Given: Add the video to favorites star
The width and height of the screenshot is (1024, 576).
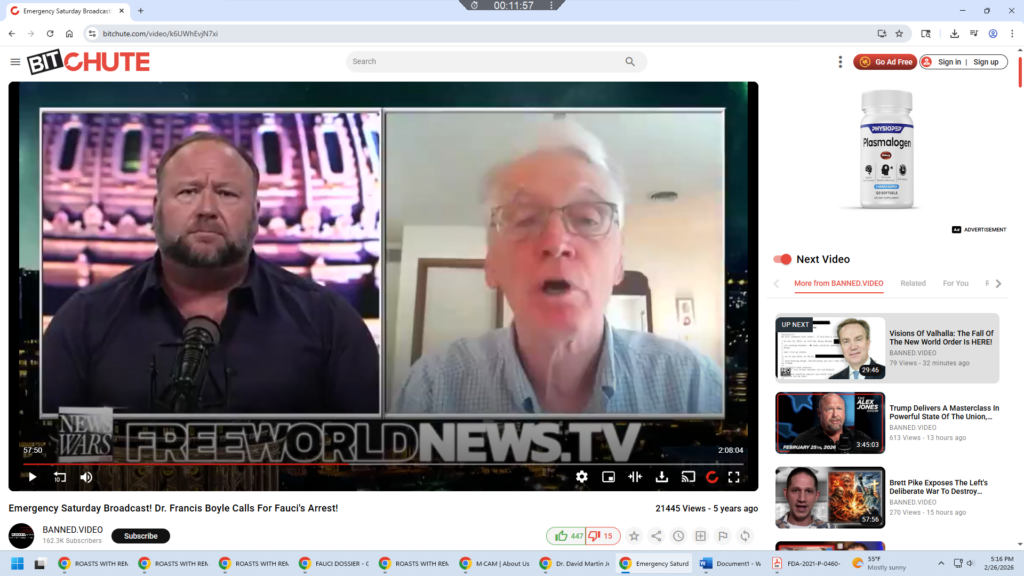Looking at the screenshot, I should (634, 536).
